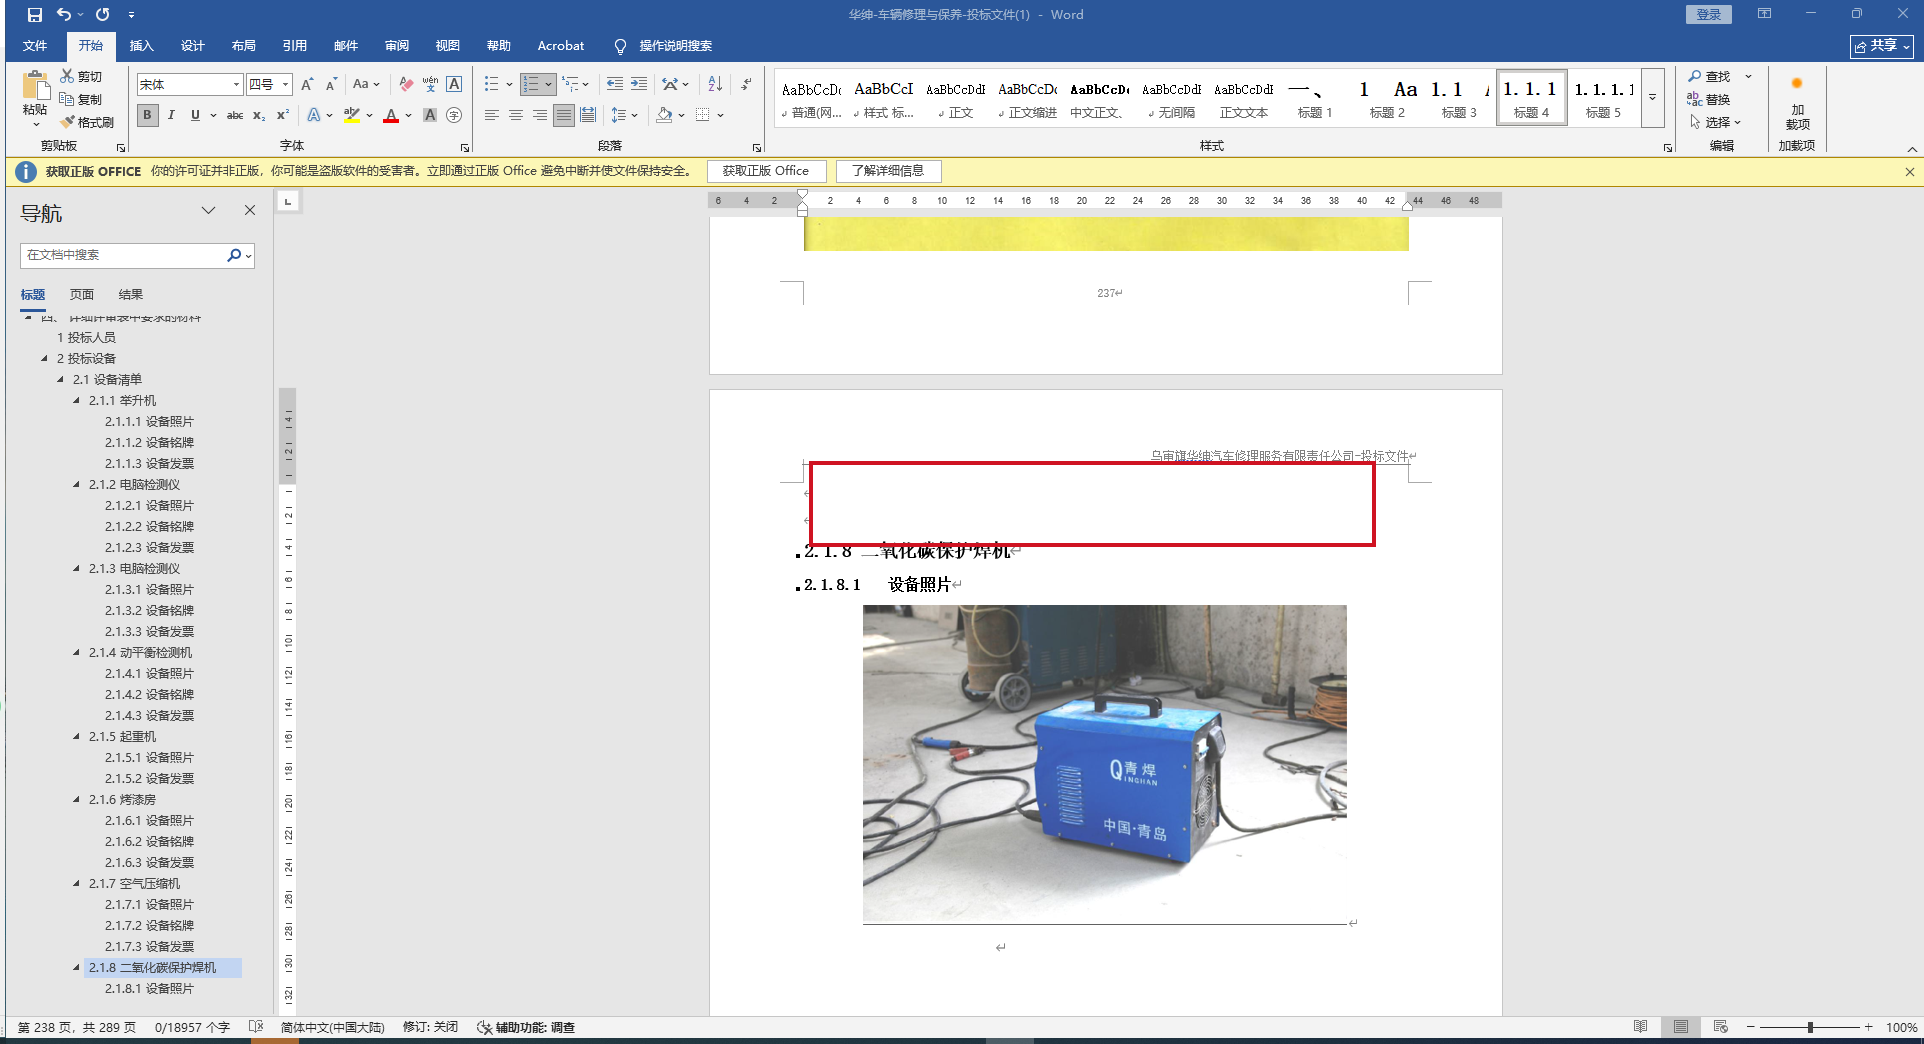
Task: Click the zoom slider handle
Action: [1810, 1027]
